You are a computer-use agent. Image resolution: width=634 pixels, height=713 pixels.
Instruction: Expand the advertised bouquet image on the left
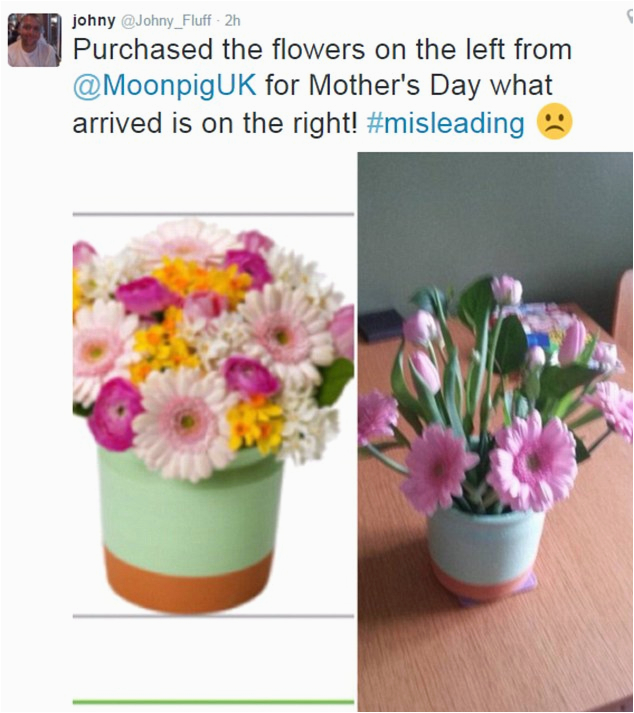pyautogui.click(x=213, y=415)
